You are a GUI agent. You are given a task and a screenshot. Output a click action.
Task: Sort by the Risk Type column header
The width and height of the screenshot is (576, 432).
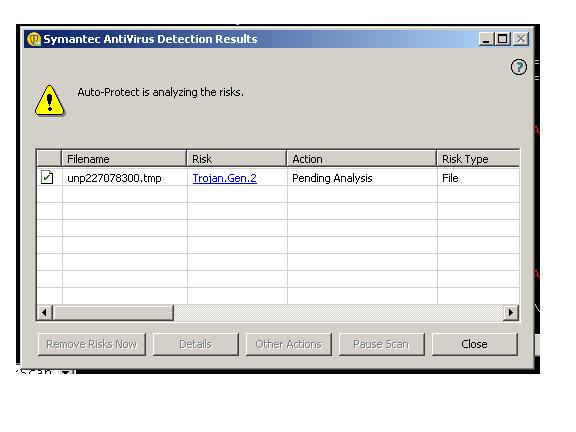(x=478, y=159)
